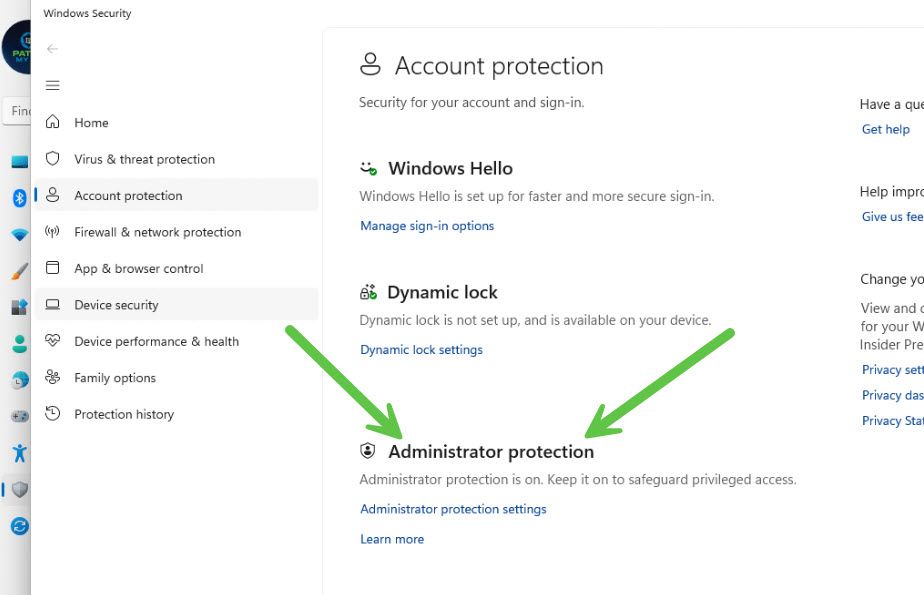
Task: Click the Find search field in Settings
Action: [16, 111]
